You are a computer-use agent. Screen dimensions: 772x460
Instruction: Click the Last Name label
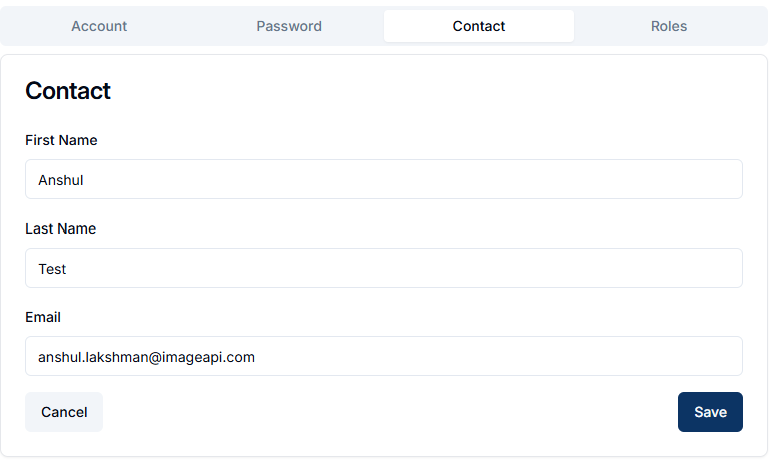[61, 229]
